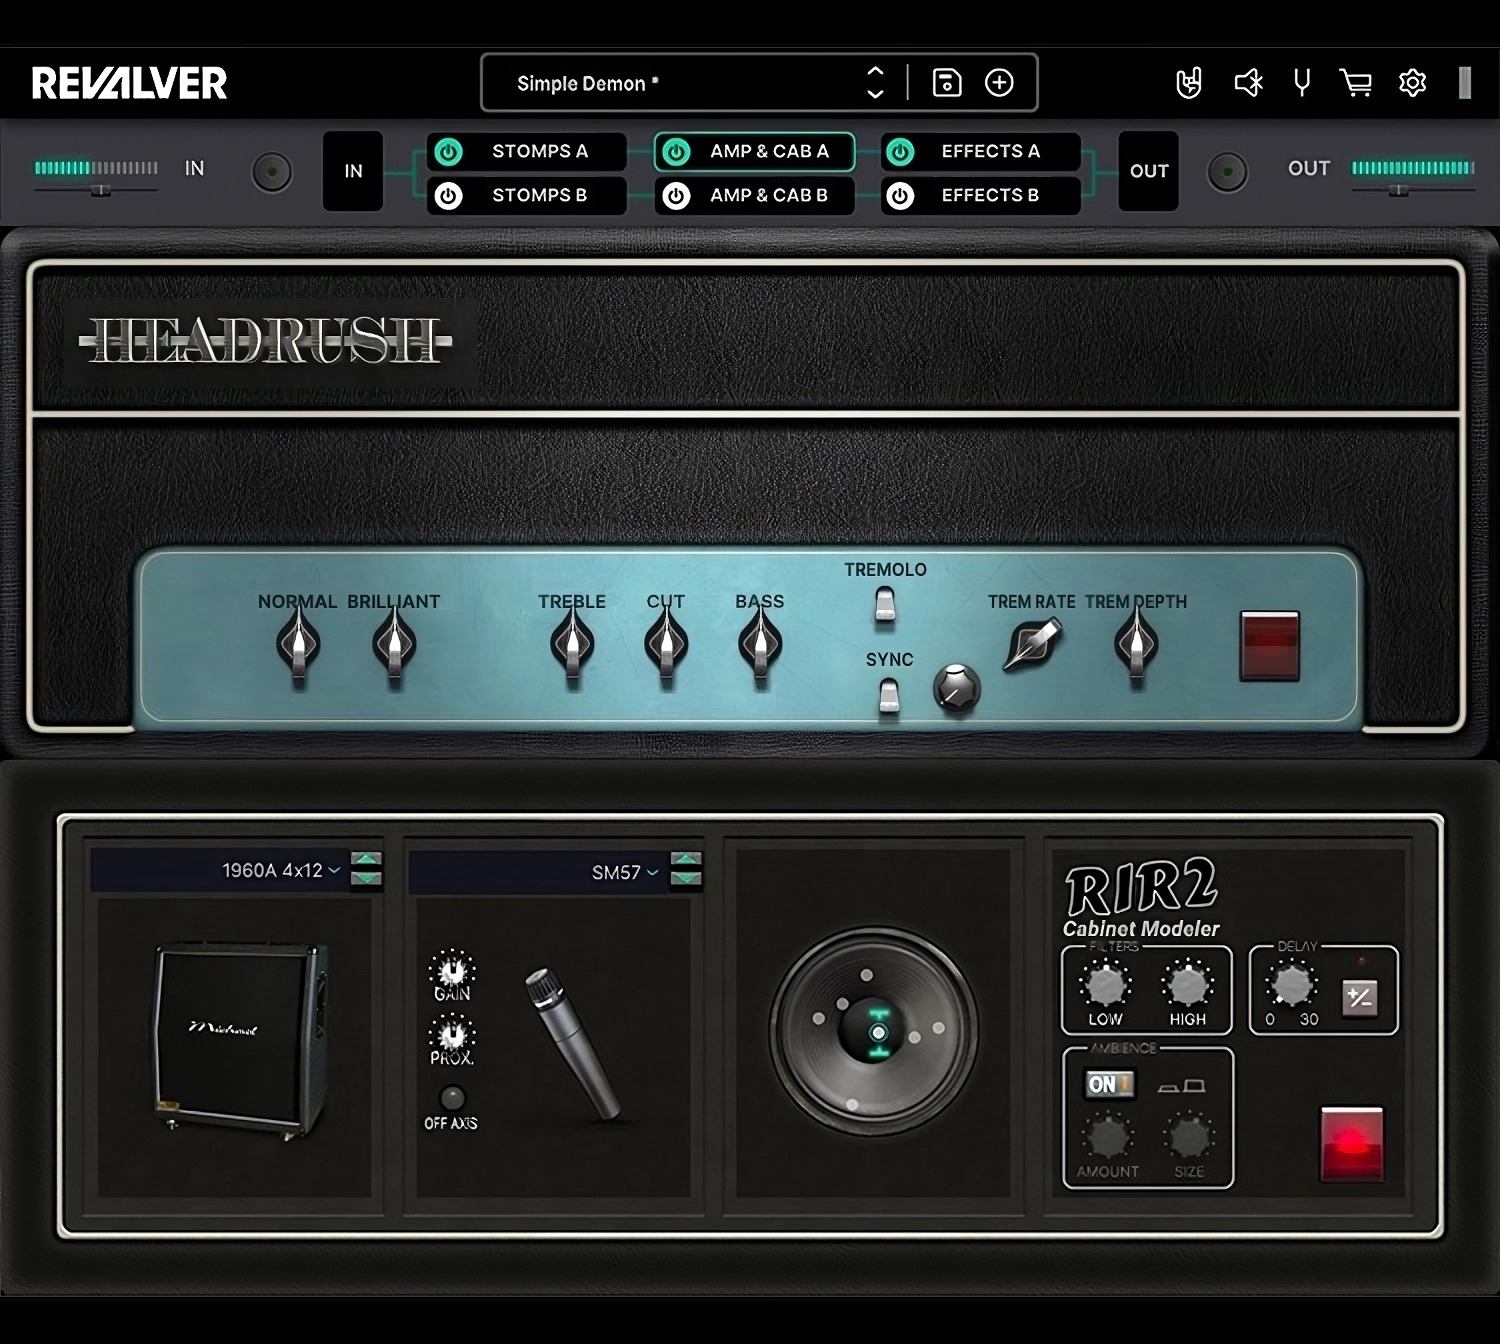Select the AMP & CAB A tab
1500x1344 pixels.
769,152
